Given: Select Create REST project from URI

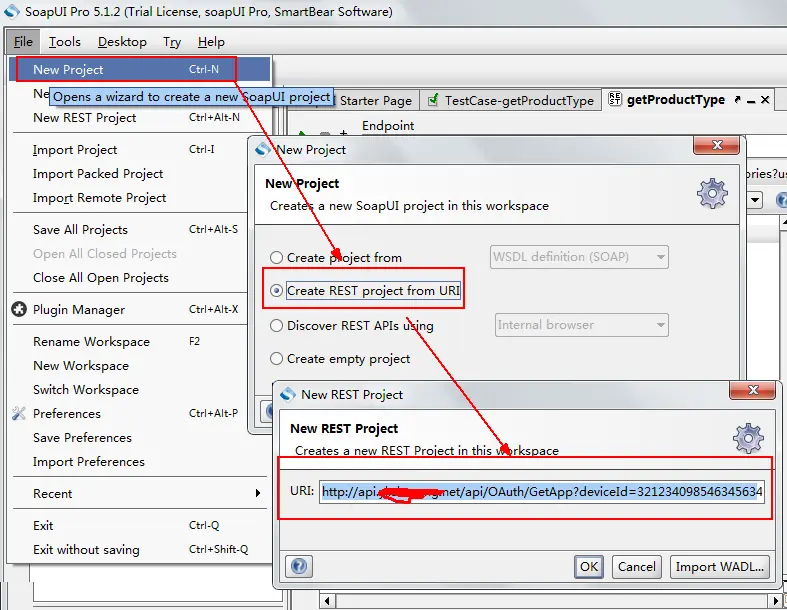Looking at the screenshot, I should click(276, 291).
